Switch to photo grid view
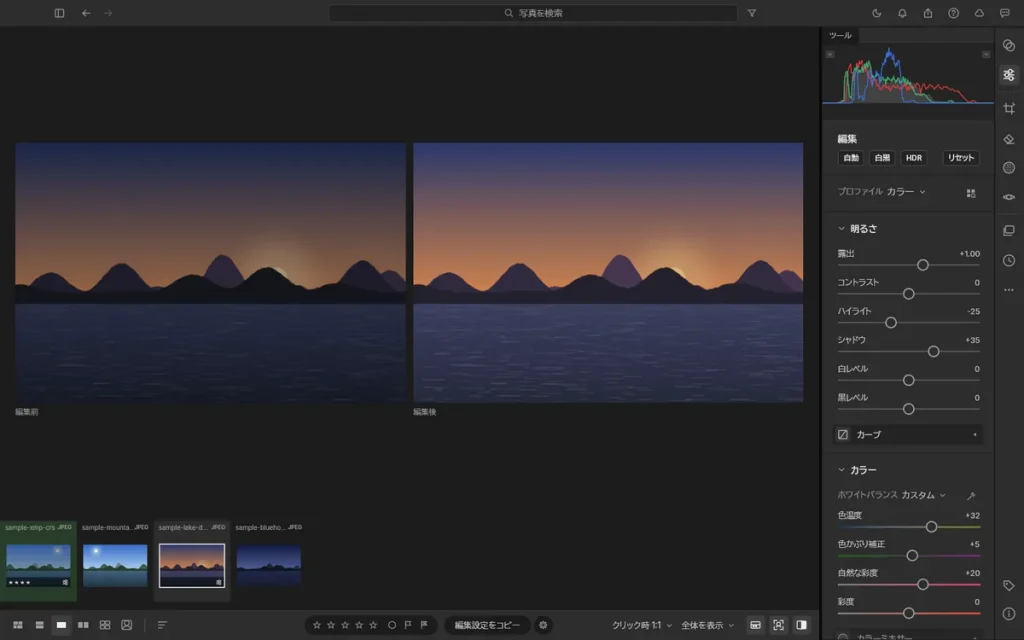 (18, 625)
